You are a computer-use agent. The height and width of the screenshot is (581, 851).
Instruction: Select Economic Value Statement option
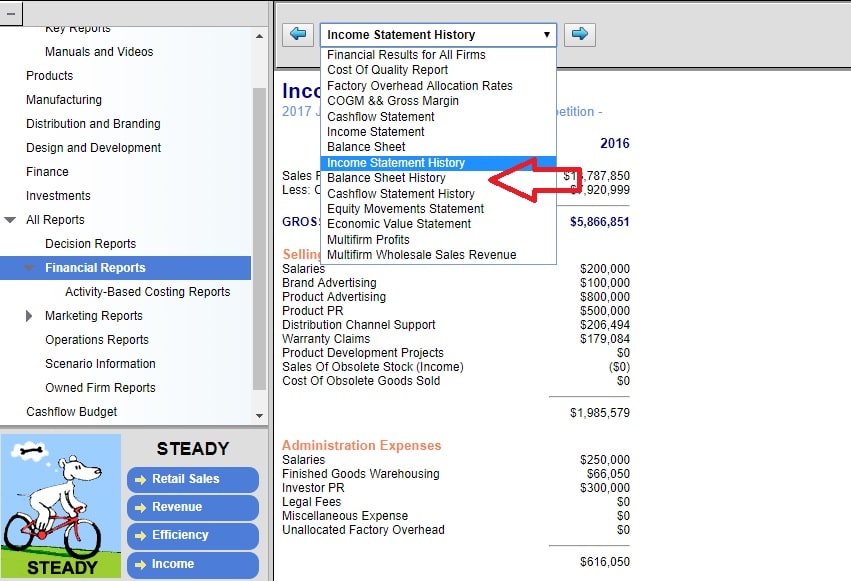pos(399,224)
